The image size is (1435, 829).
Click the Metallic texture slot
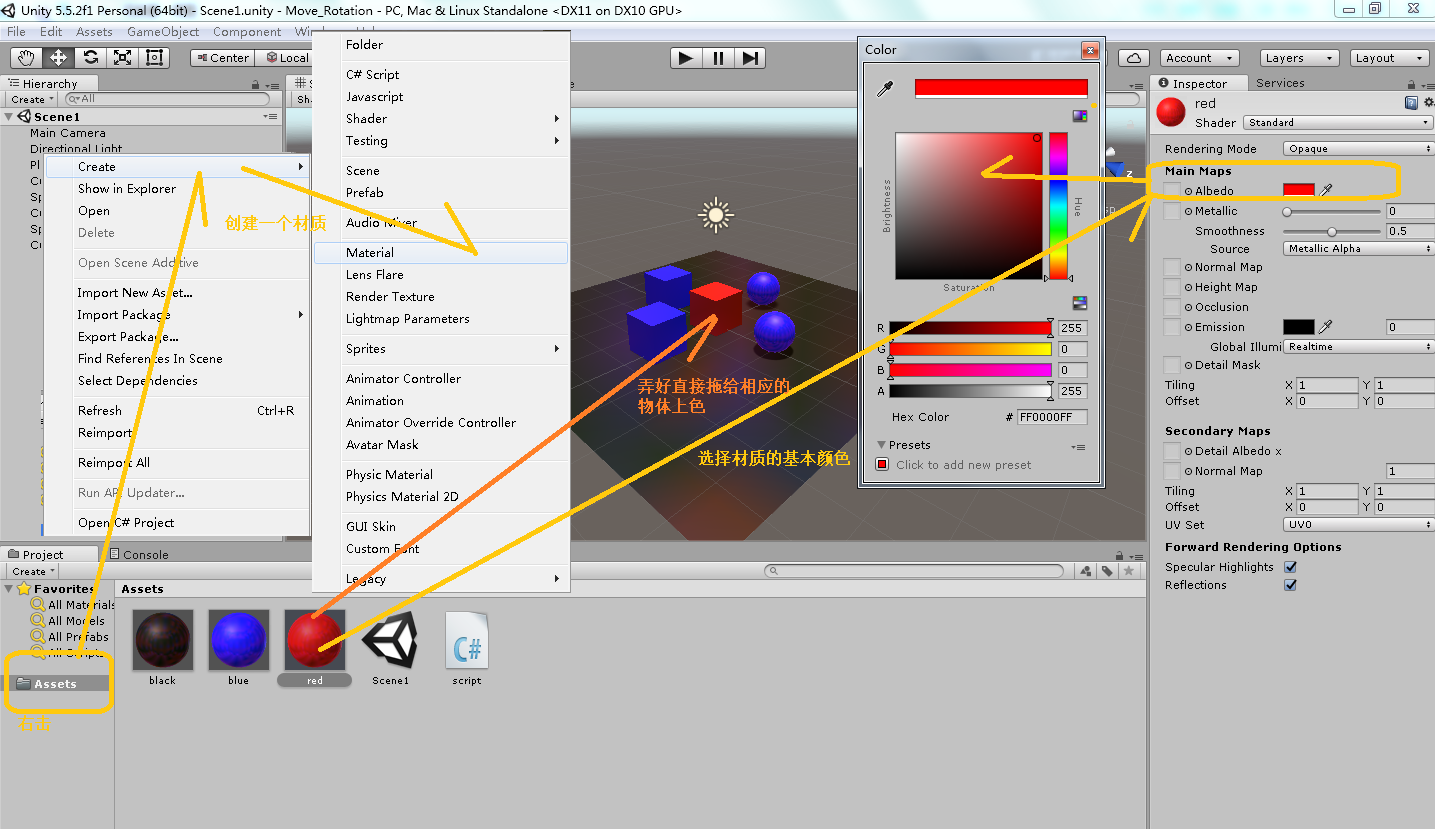pos(1173,211)
